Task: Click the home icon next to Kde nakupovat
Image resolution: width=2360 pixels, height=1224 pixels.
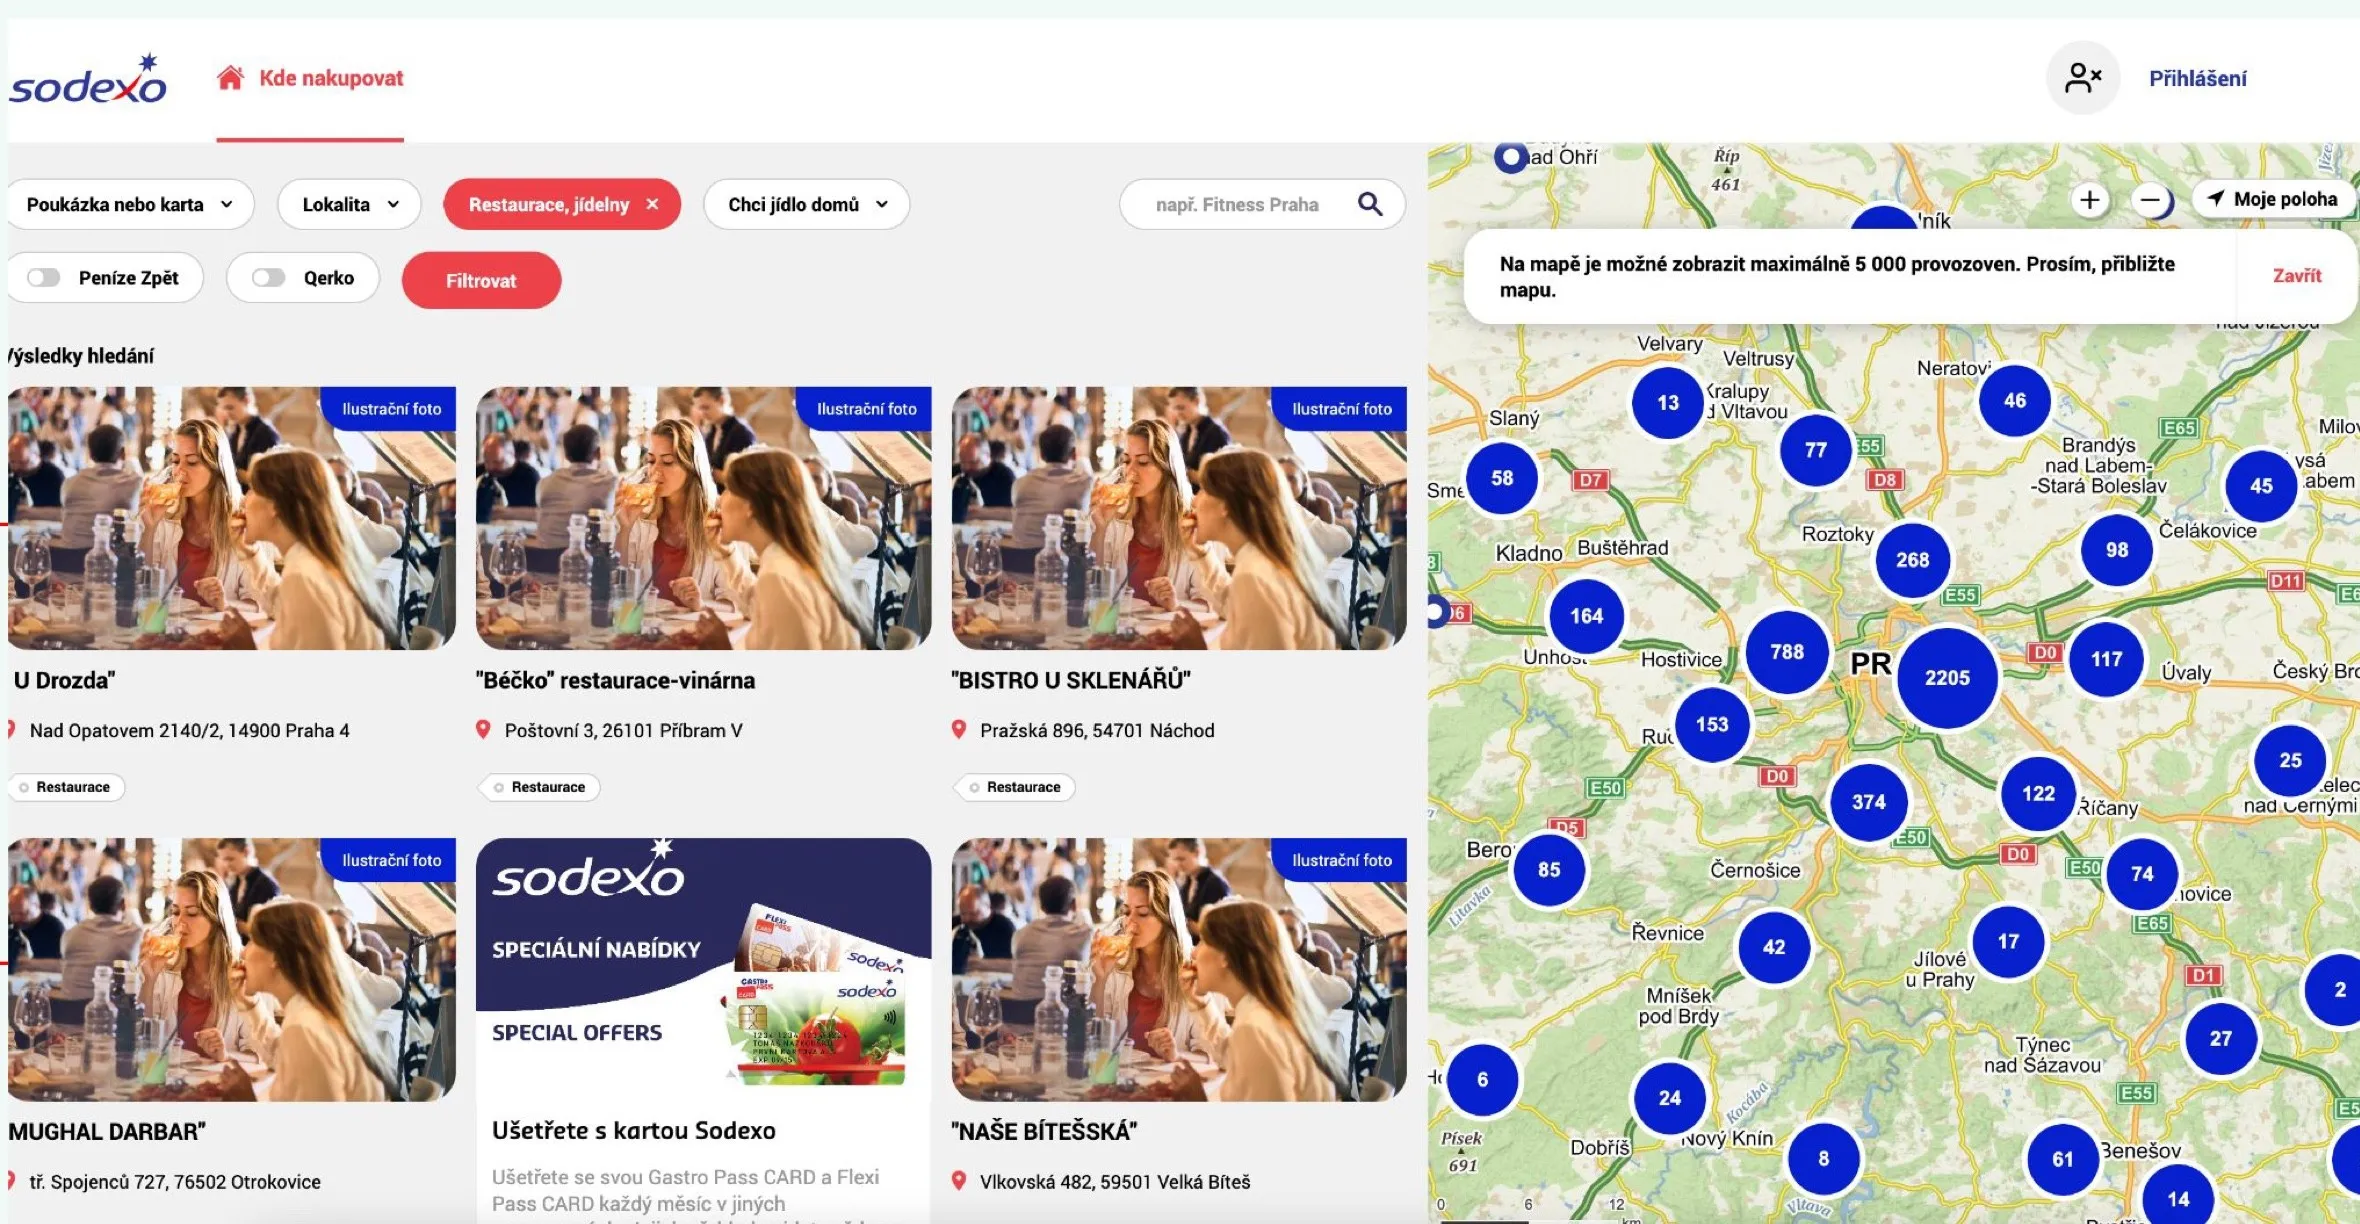Action: point(230,77)
